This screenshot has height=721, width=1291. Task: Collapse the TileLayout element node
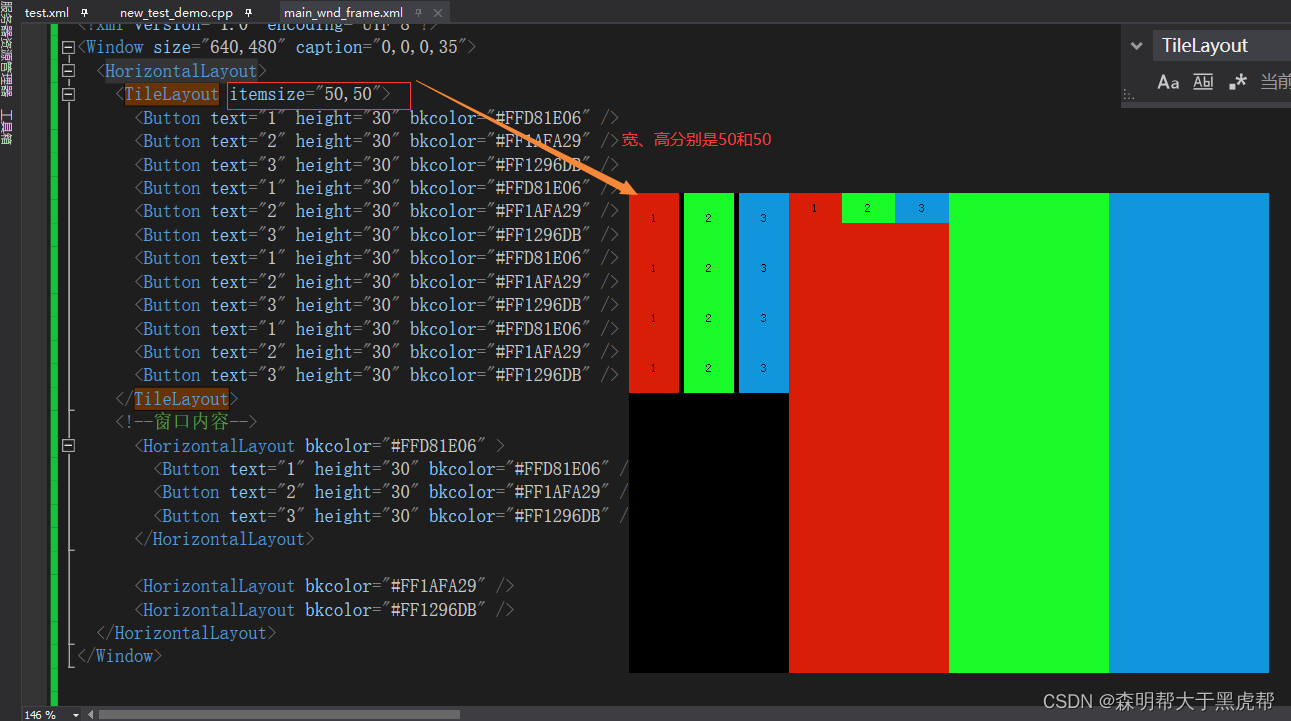click(68, 94)
